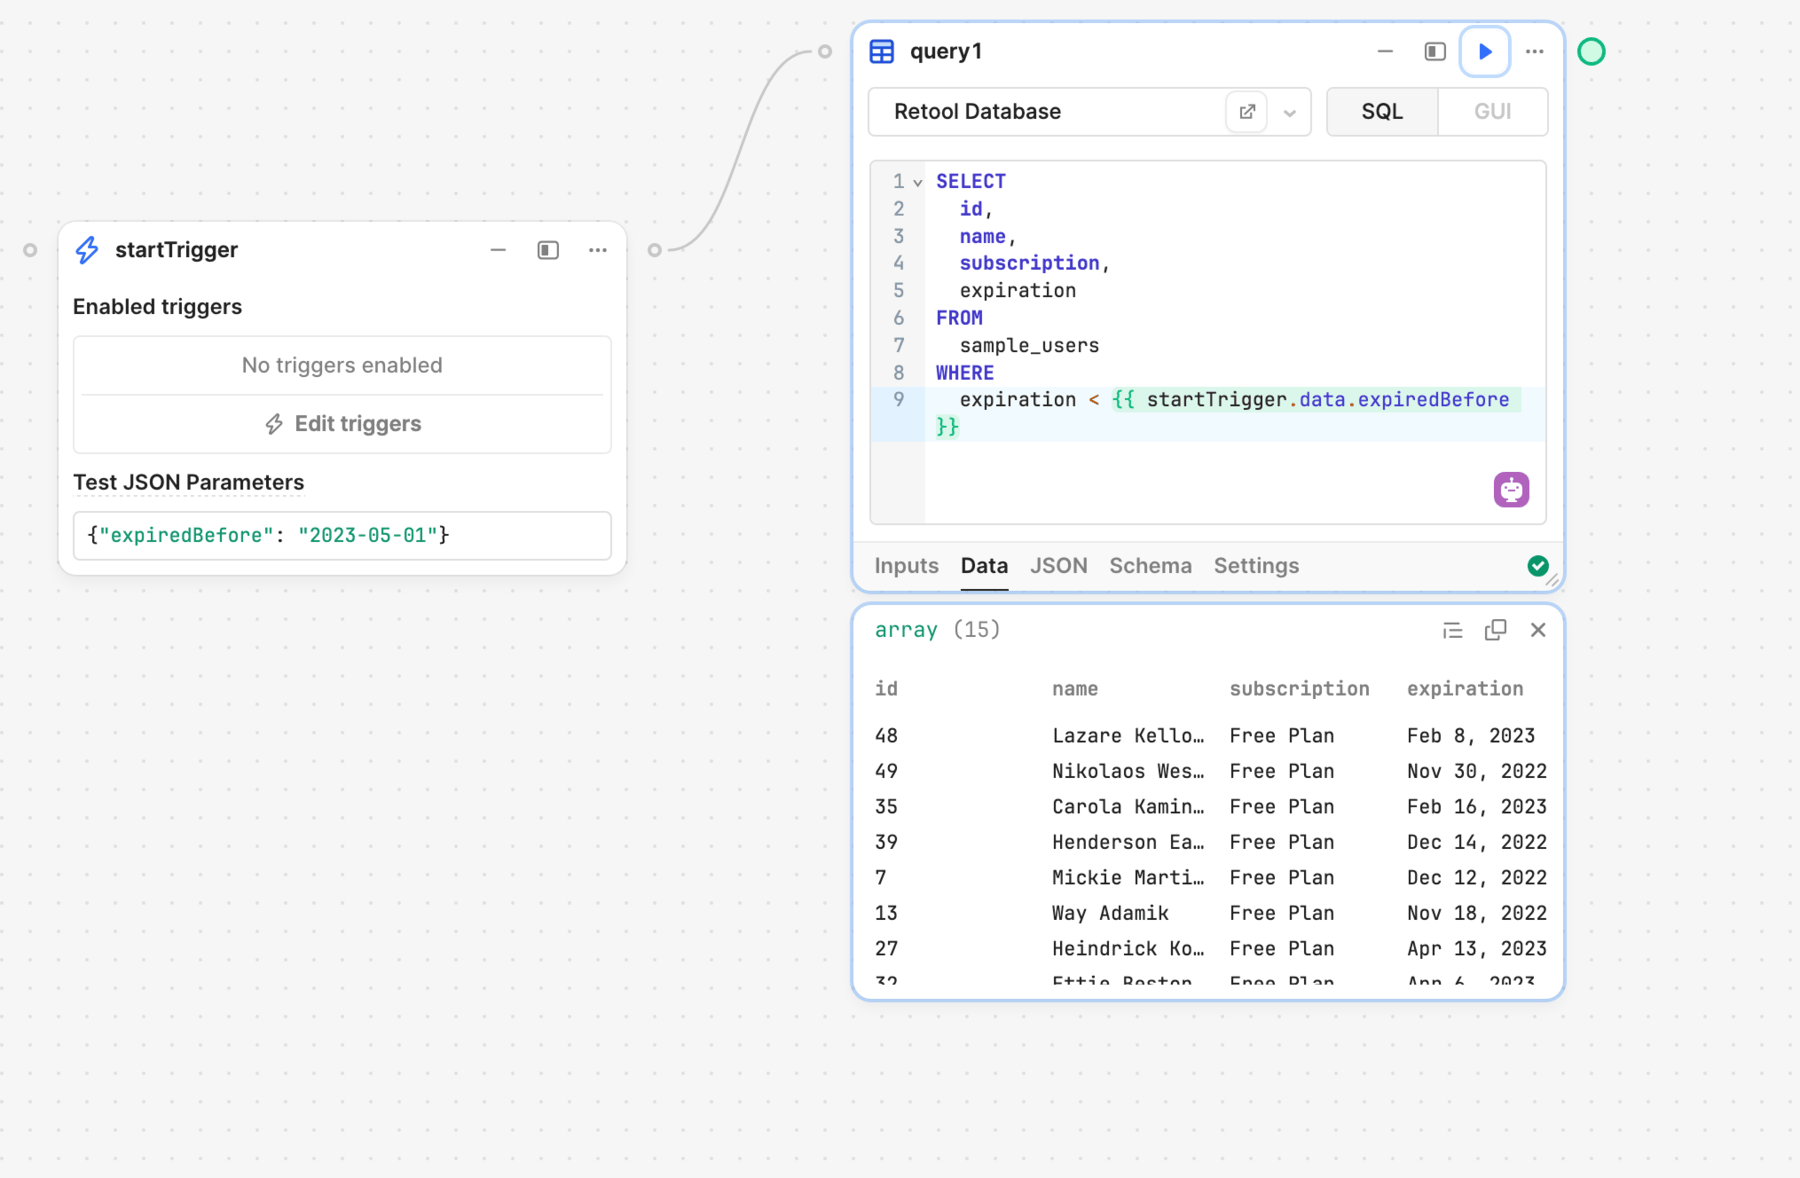Click Edit triggers button
1800x1178 pixels.
coord(342,424)
